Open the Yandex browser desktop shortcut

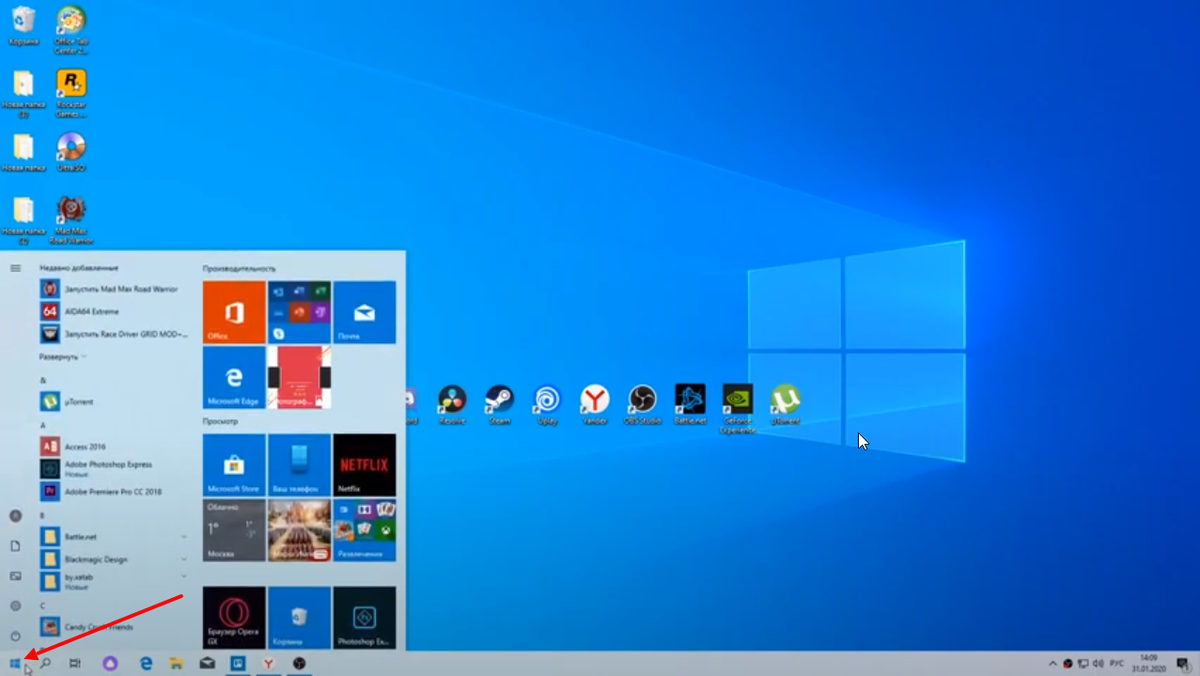595,404
